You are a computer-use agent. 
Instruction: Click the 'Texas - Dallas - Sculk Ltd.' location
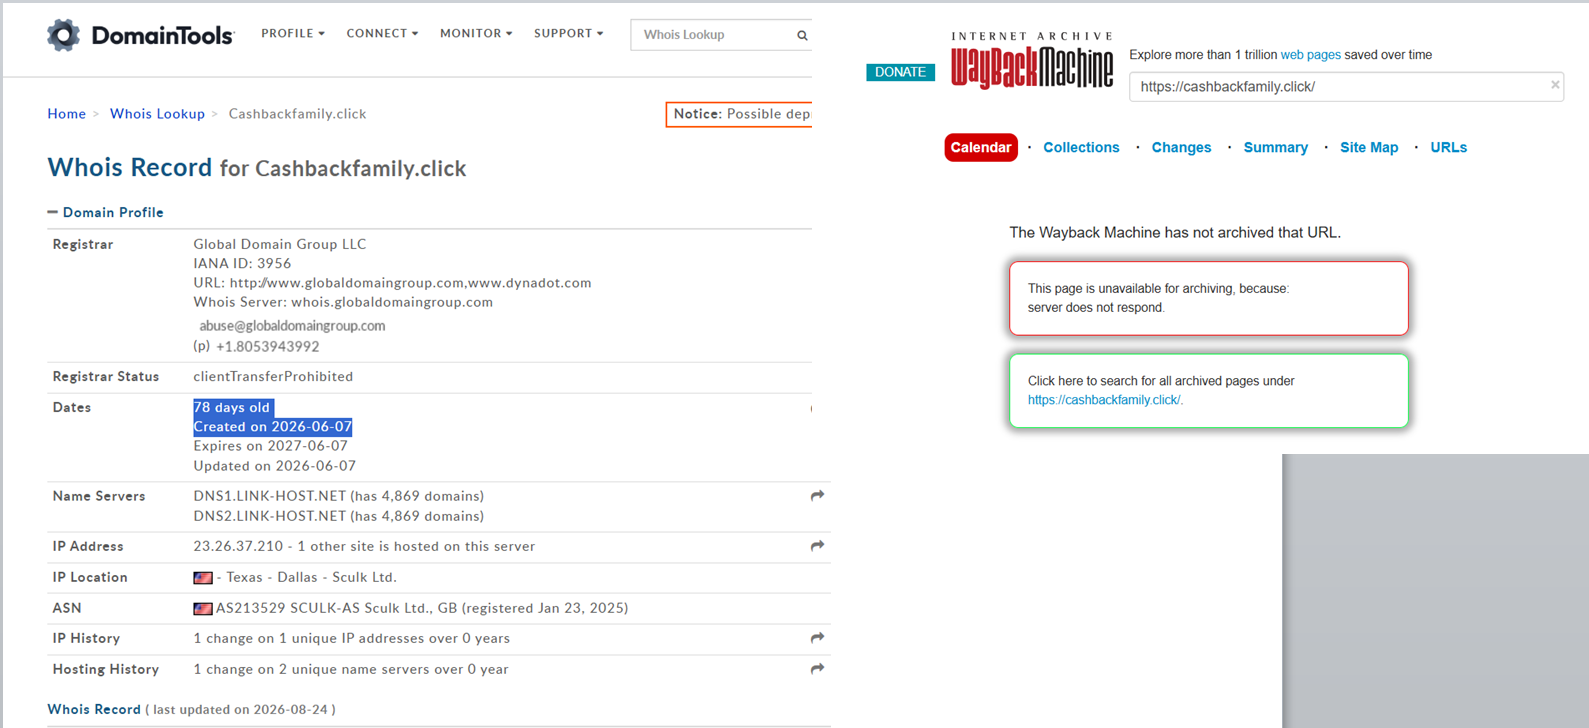click(311, 578)
